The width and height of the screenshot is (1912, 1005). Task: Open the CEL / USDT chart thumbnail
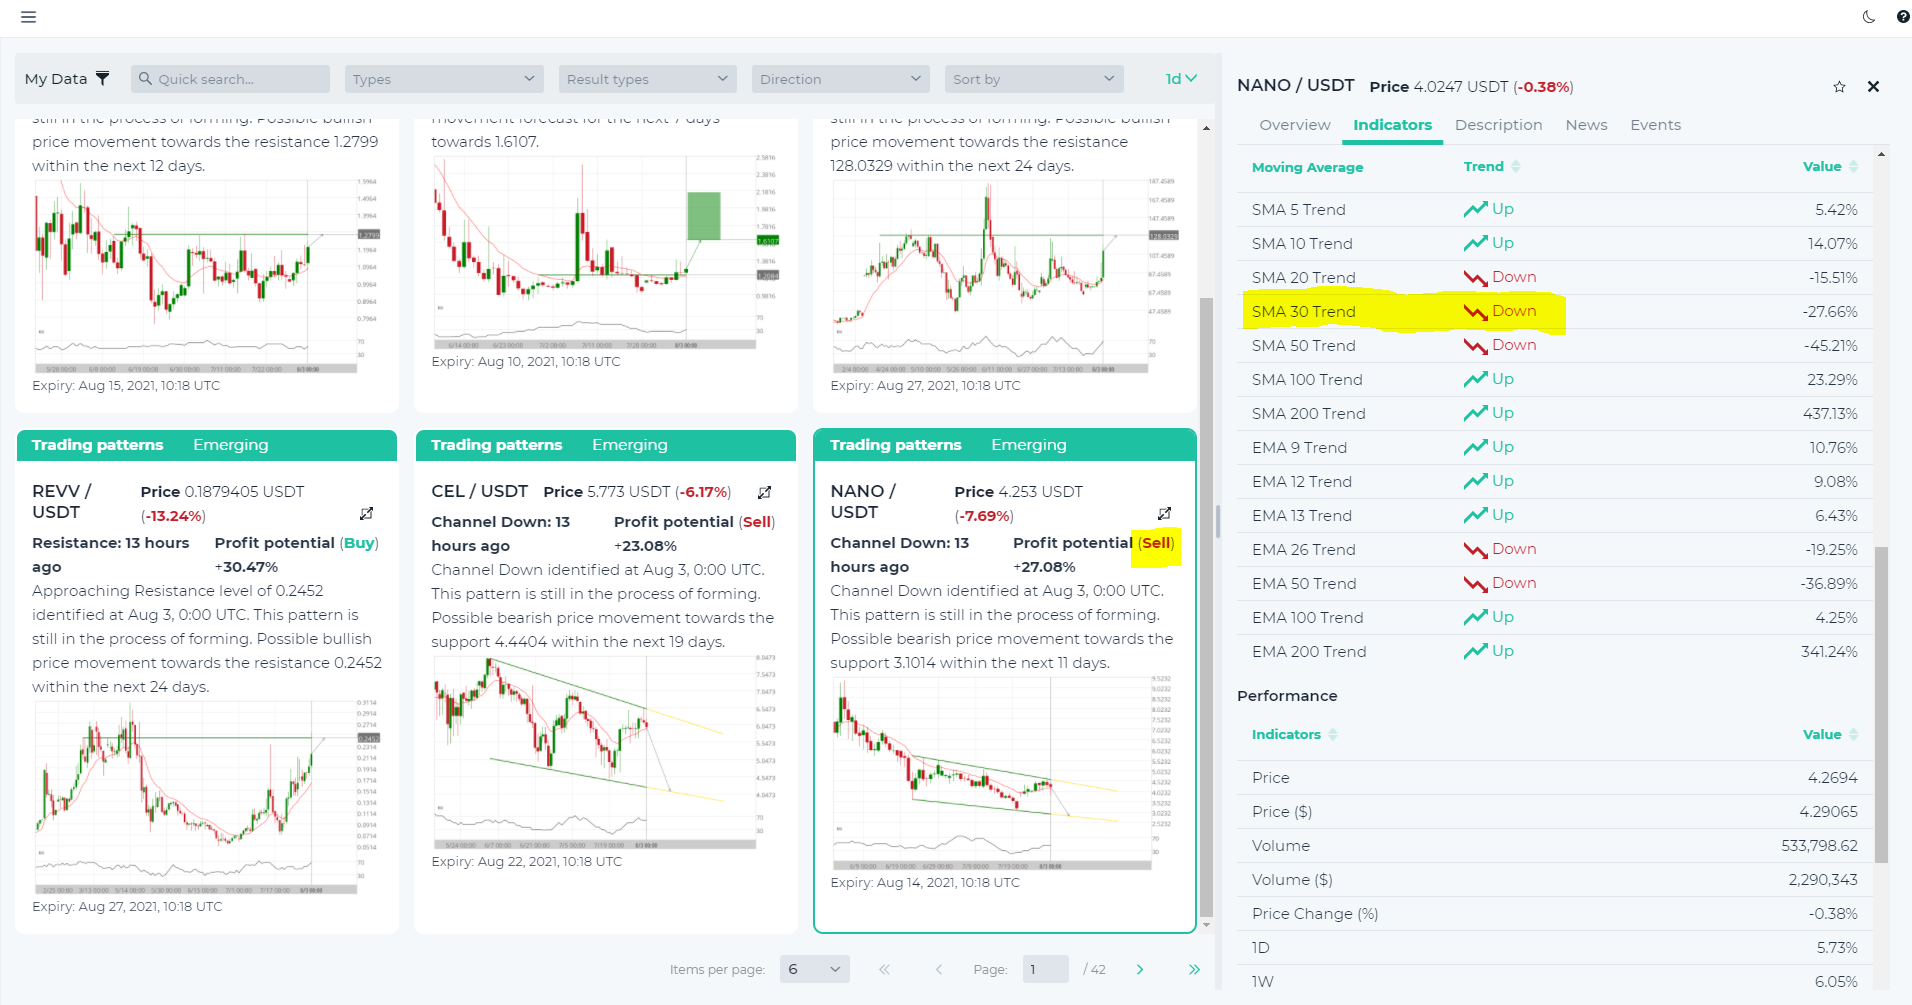pos(605,753)
